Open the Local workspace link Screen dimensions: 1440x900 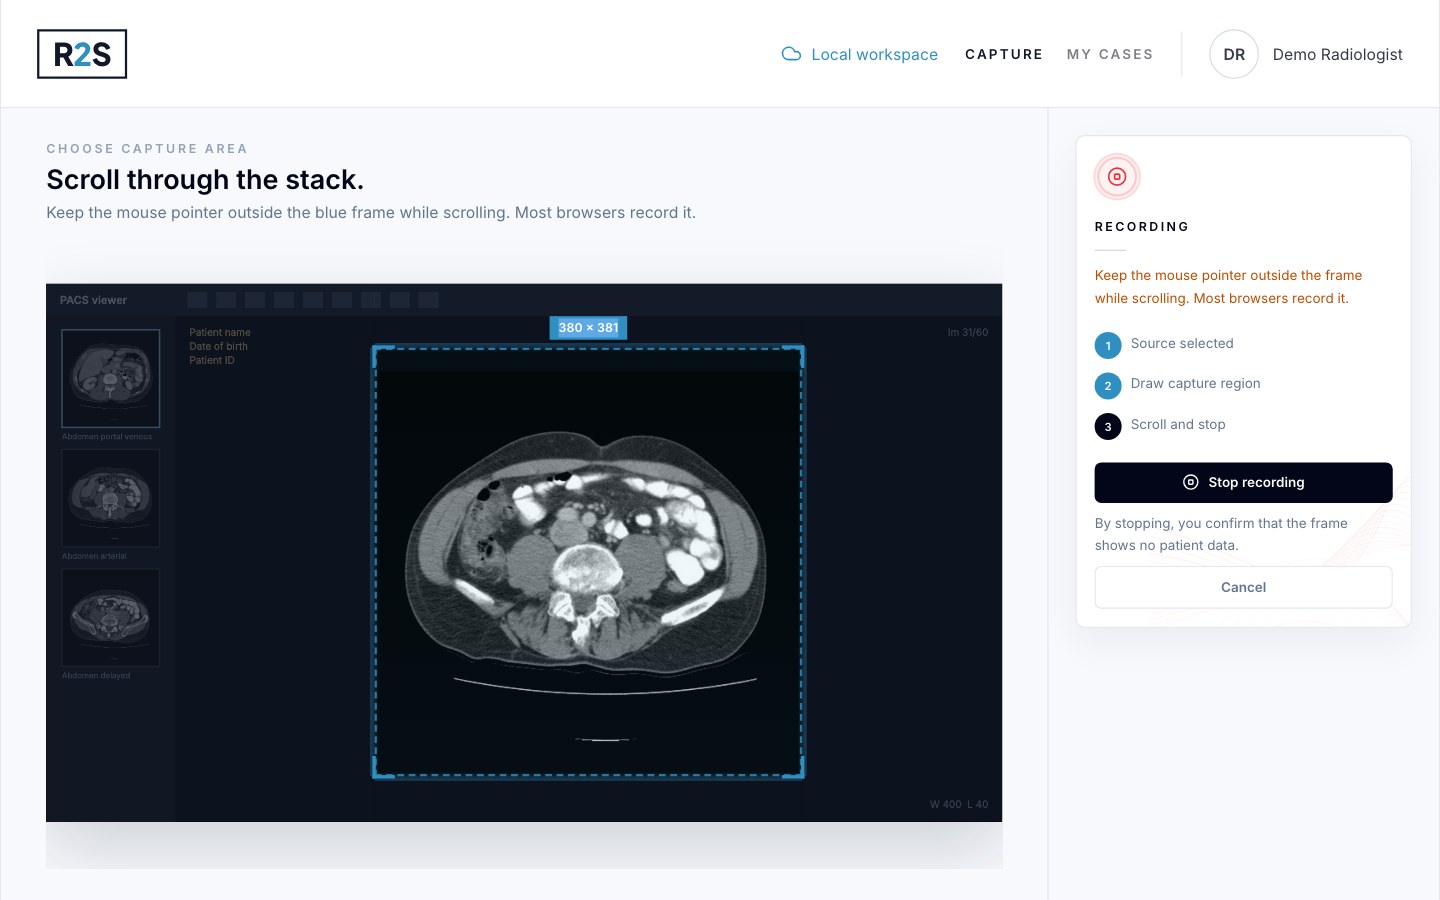[860, 54]
